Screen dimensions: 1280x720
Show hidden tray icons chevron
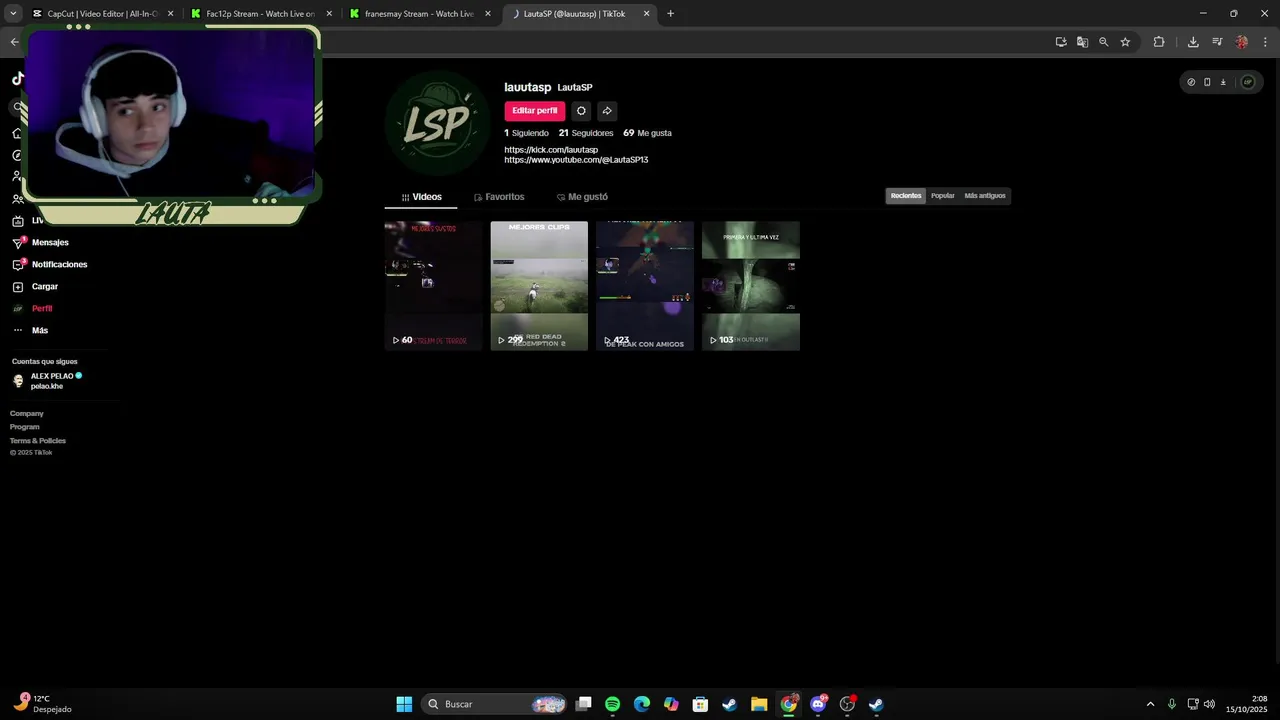pyautogui.click(x=1150, y=704)
